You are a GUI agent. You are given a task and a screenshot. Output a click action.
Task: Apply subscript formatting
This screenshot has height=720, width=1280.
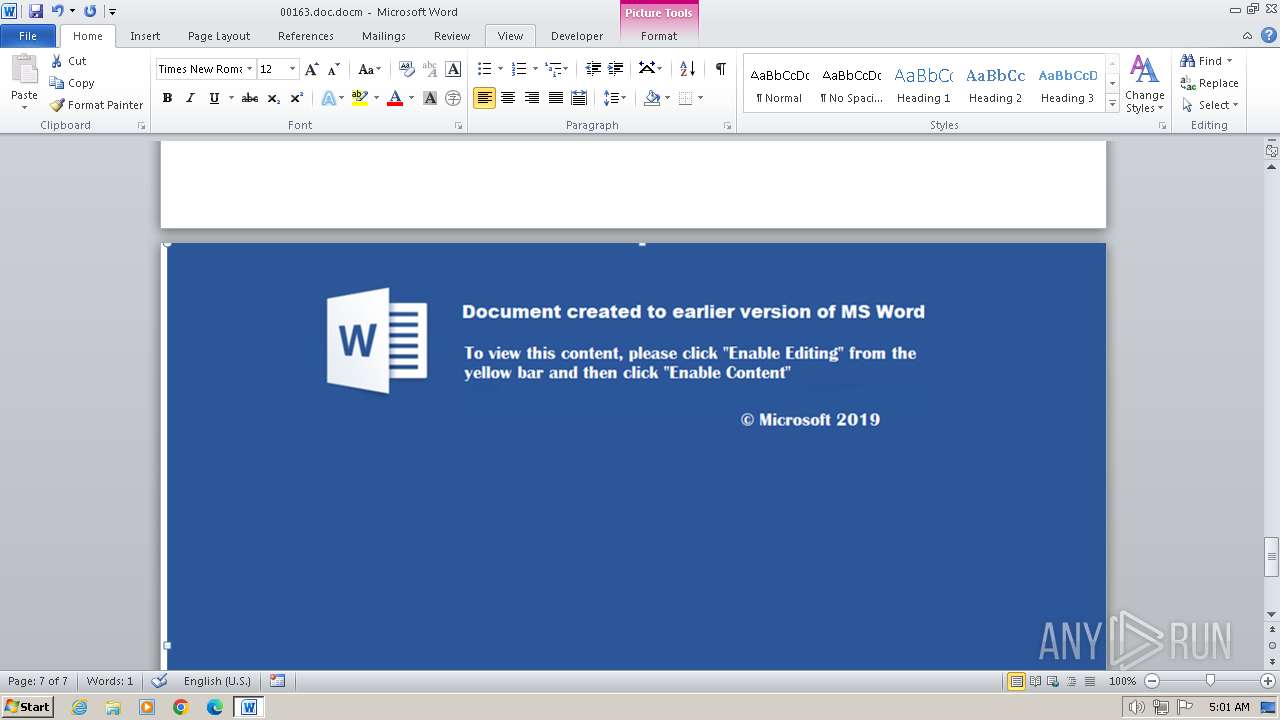point(274,98)
